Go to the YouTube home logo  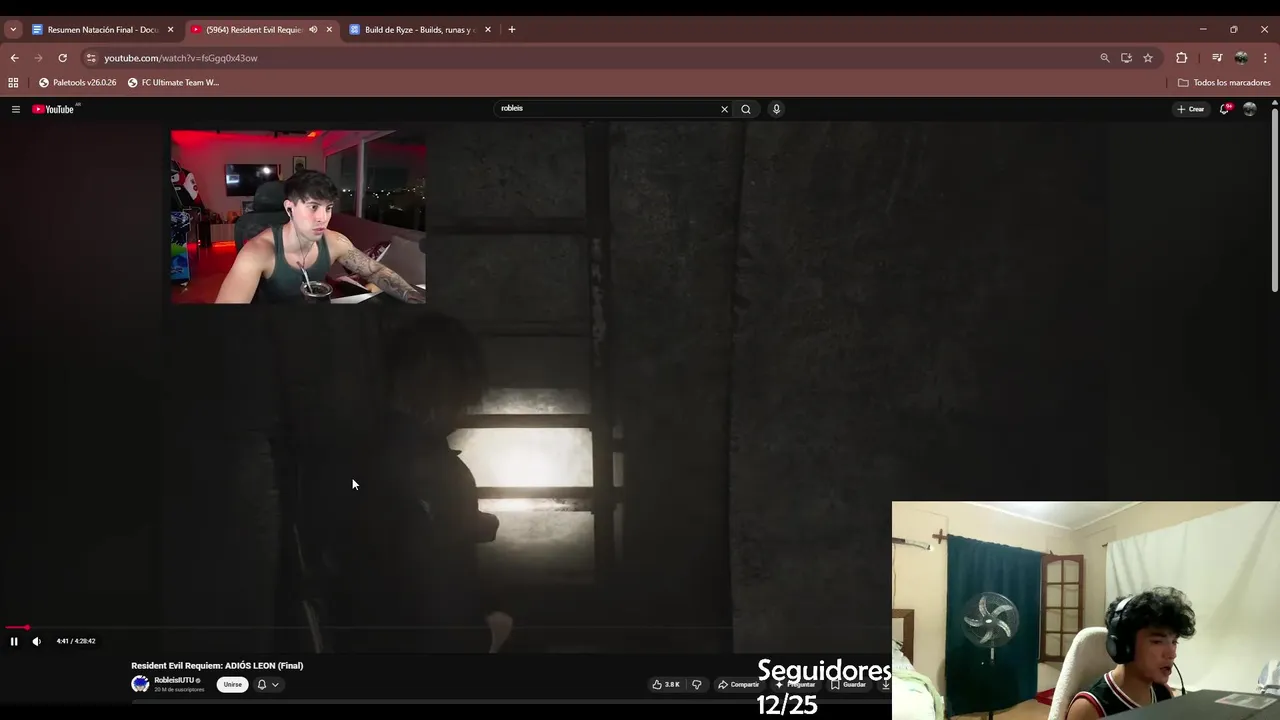(55, 109)
